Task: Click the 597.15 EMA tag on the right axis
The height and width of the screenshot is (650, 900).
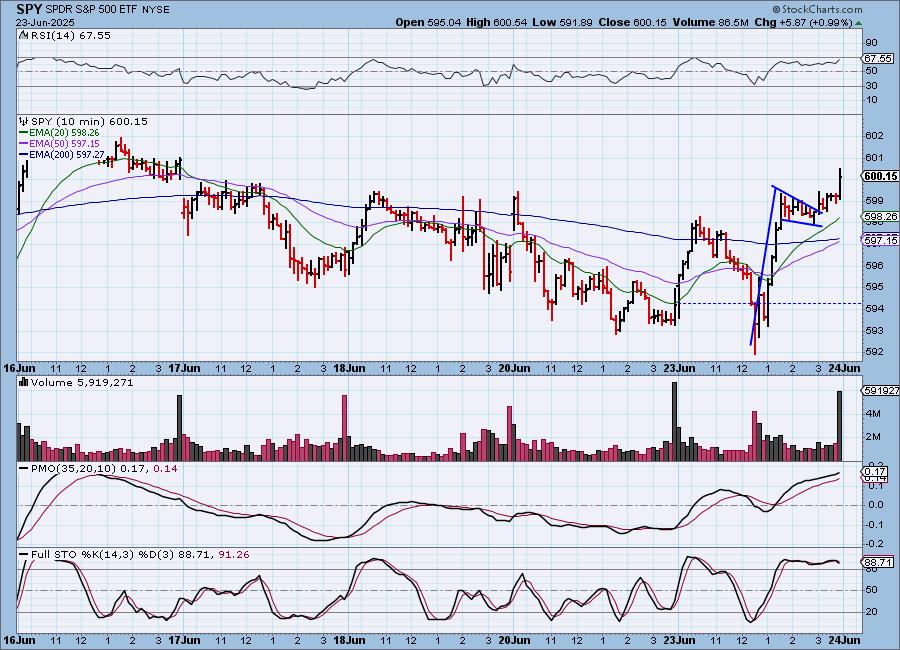Action: point(880,240)
